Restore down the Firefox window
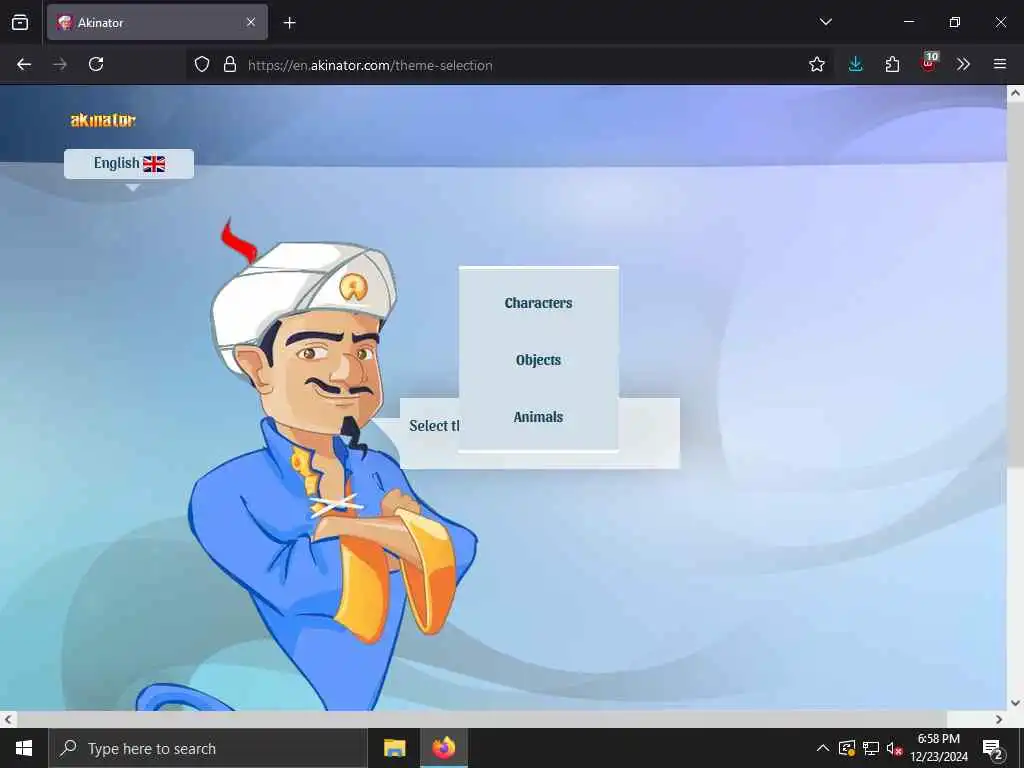The image size is (1024, 768). click(954, 22)
